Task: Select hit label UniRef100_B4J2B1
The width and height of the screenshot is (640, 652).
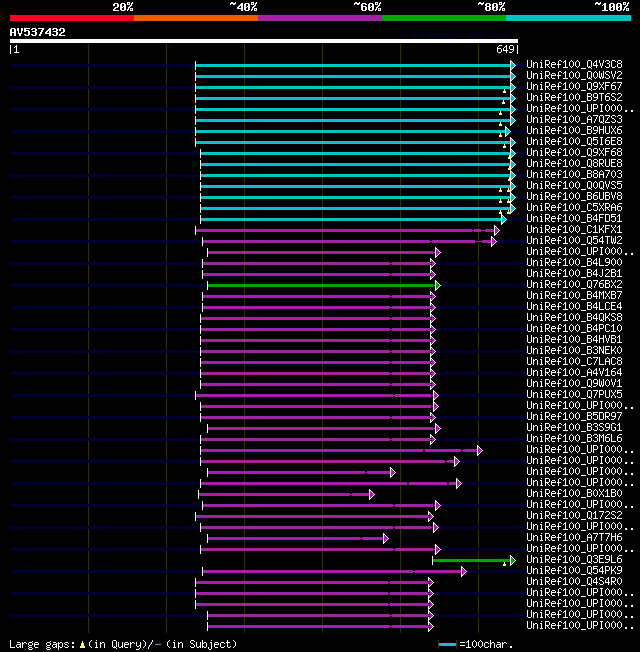Action: click(x=574, y=274)
